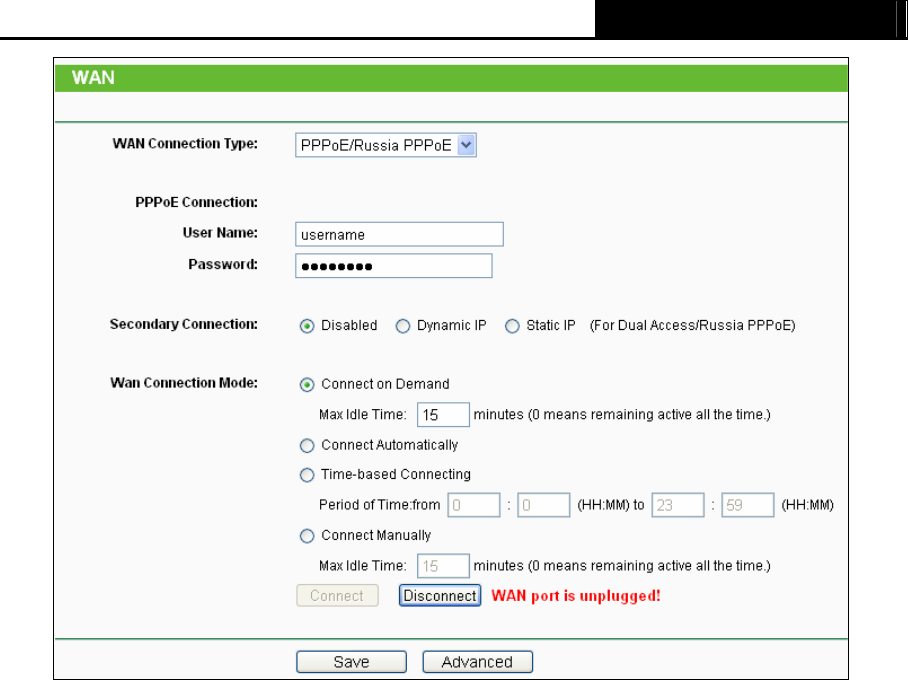
Task: Click the 'Secondary Connection:' label
Action: click(x=184, y=324)
